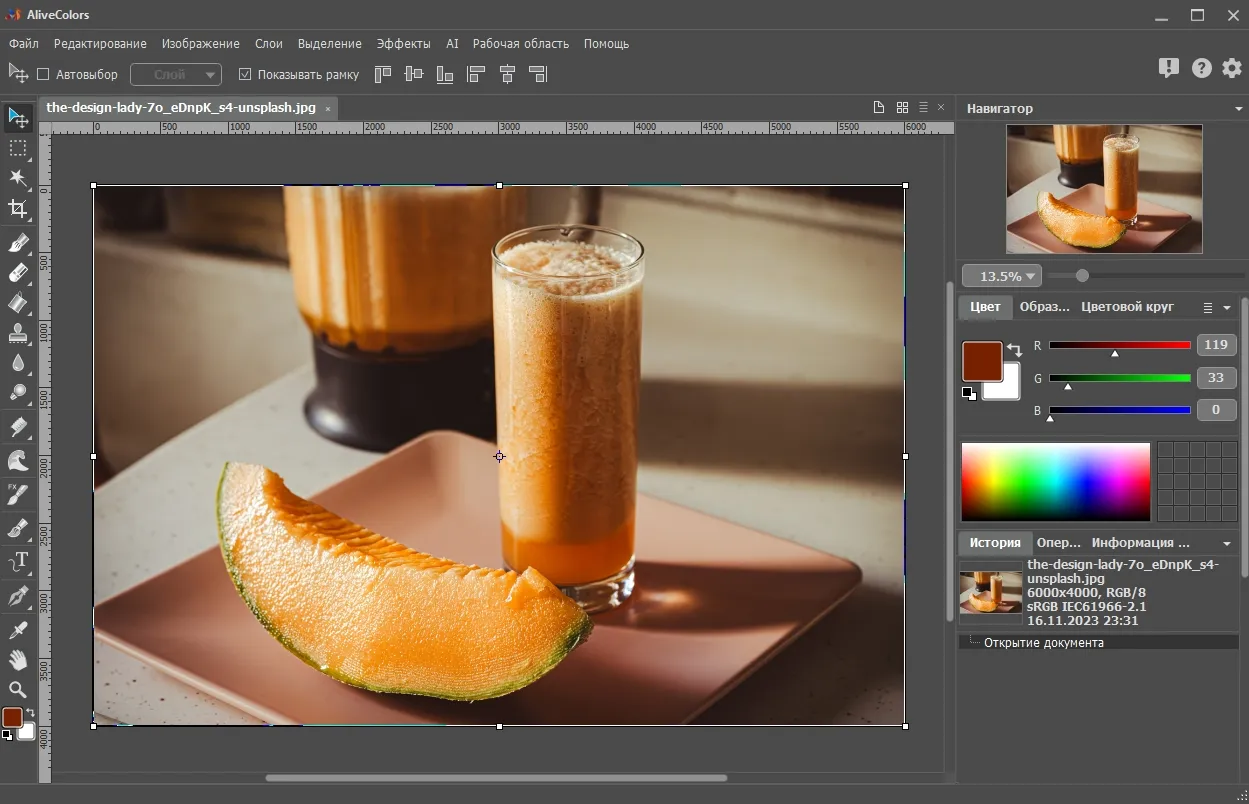Enable the Автовыбор checkbox
Image resolution: width=1249 pixels, height=804 pixels.
pyautogui.click(x=44, y=74)
